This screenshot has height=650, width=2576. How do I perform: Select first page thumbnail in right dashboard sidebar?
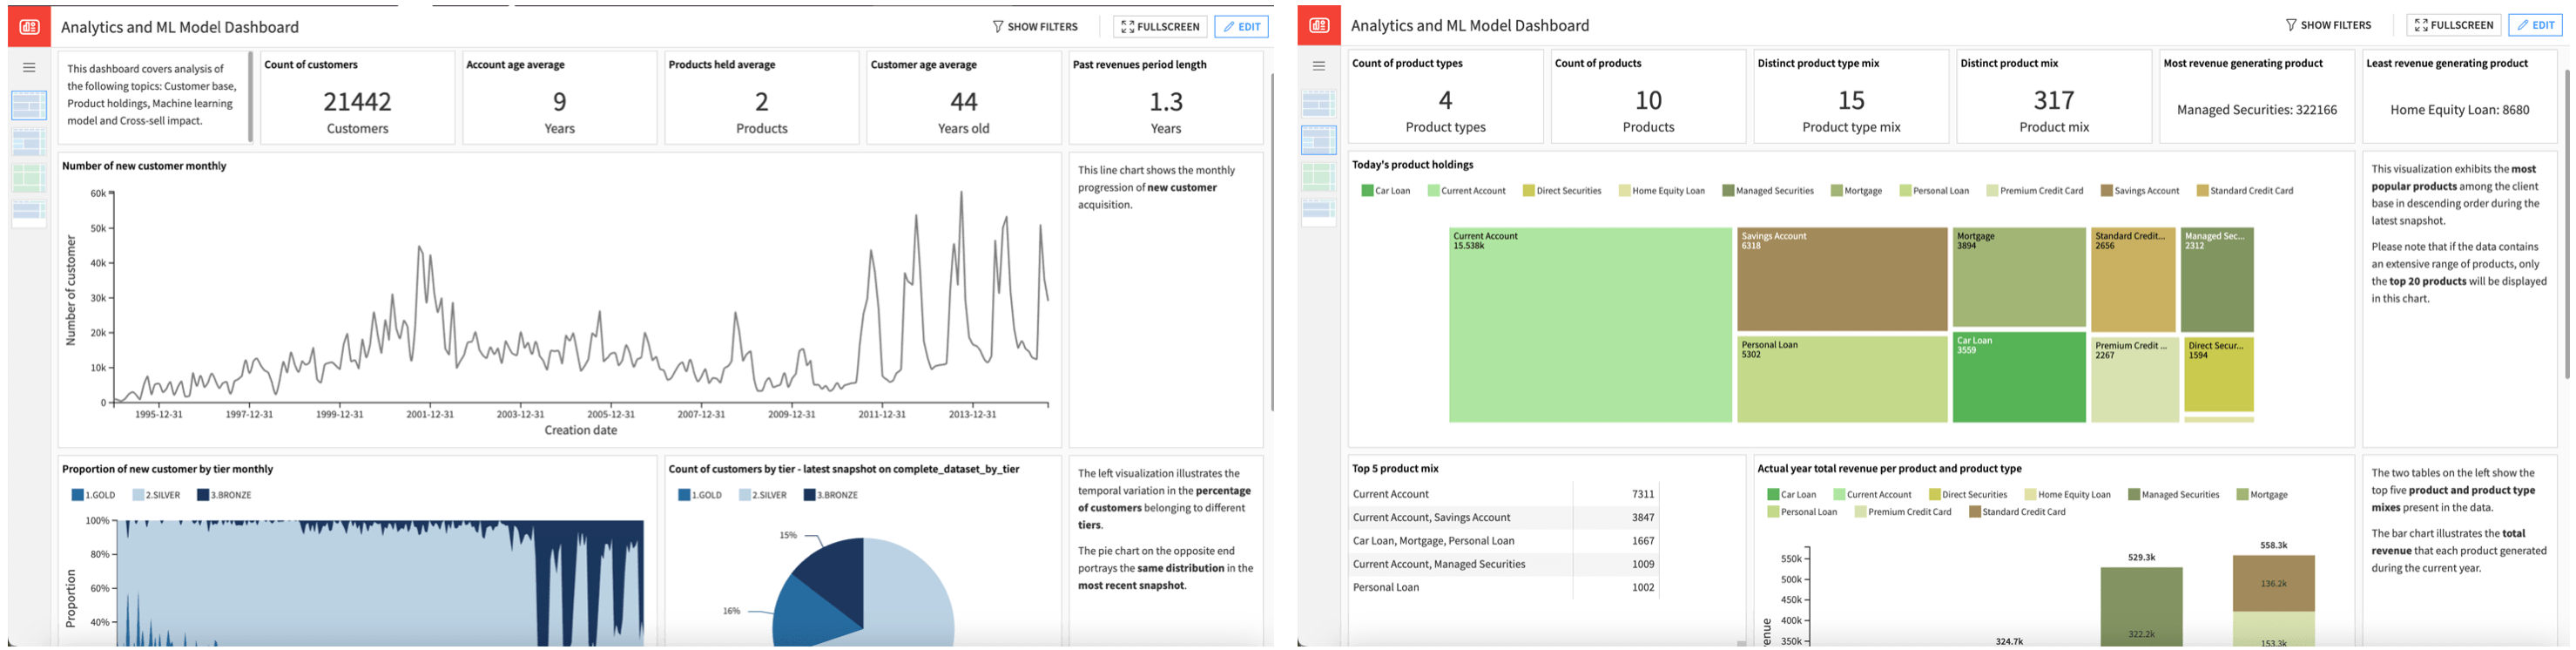coord(1319,103)
